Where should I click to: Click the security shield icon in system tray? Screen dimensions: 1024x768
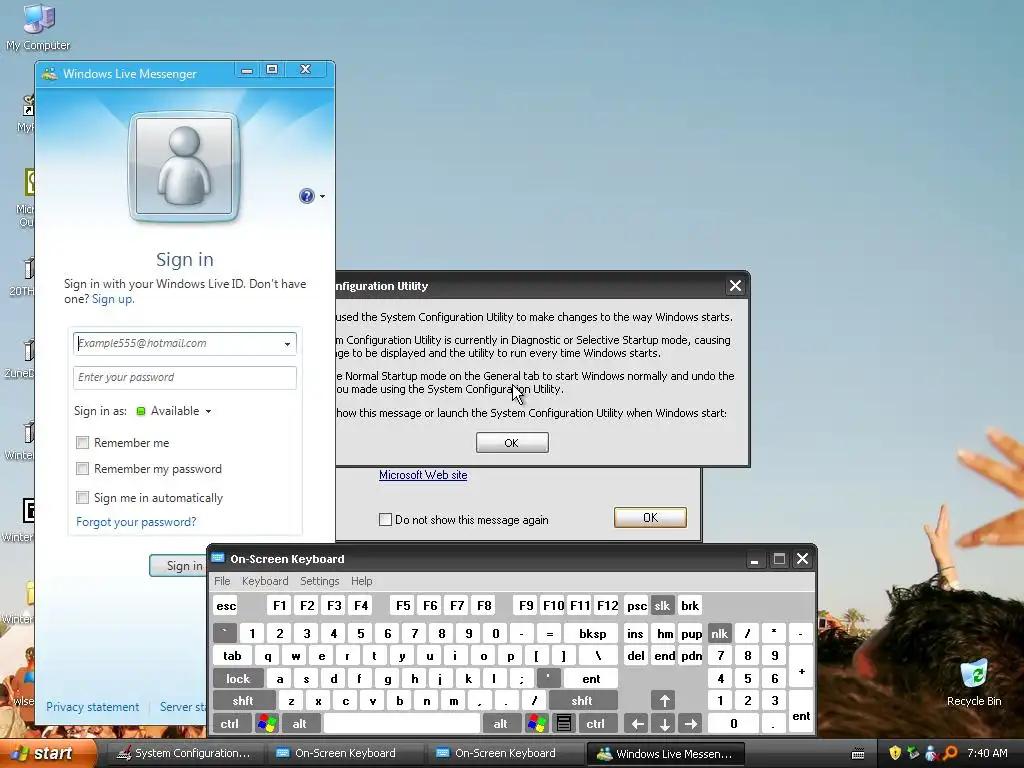pos(895,753)
